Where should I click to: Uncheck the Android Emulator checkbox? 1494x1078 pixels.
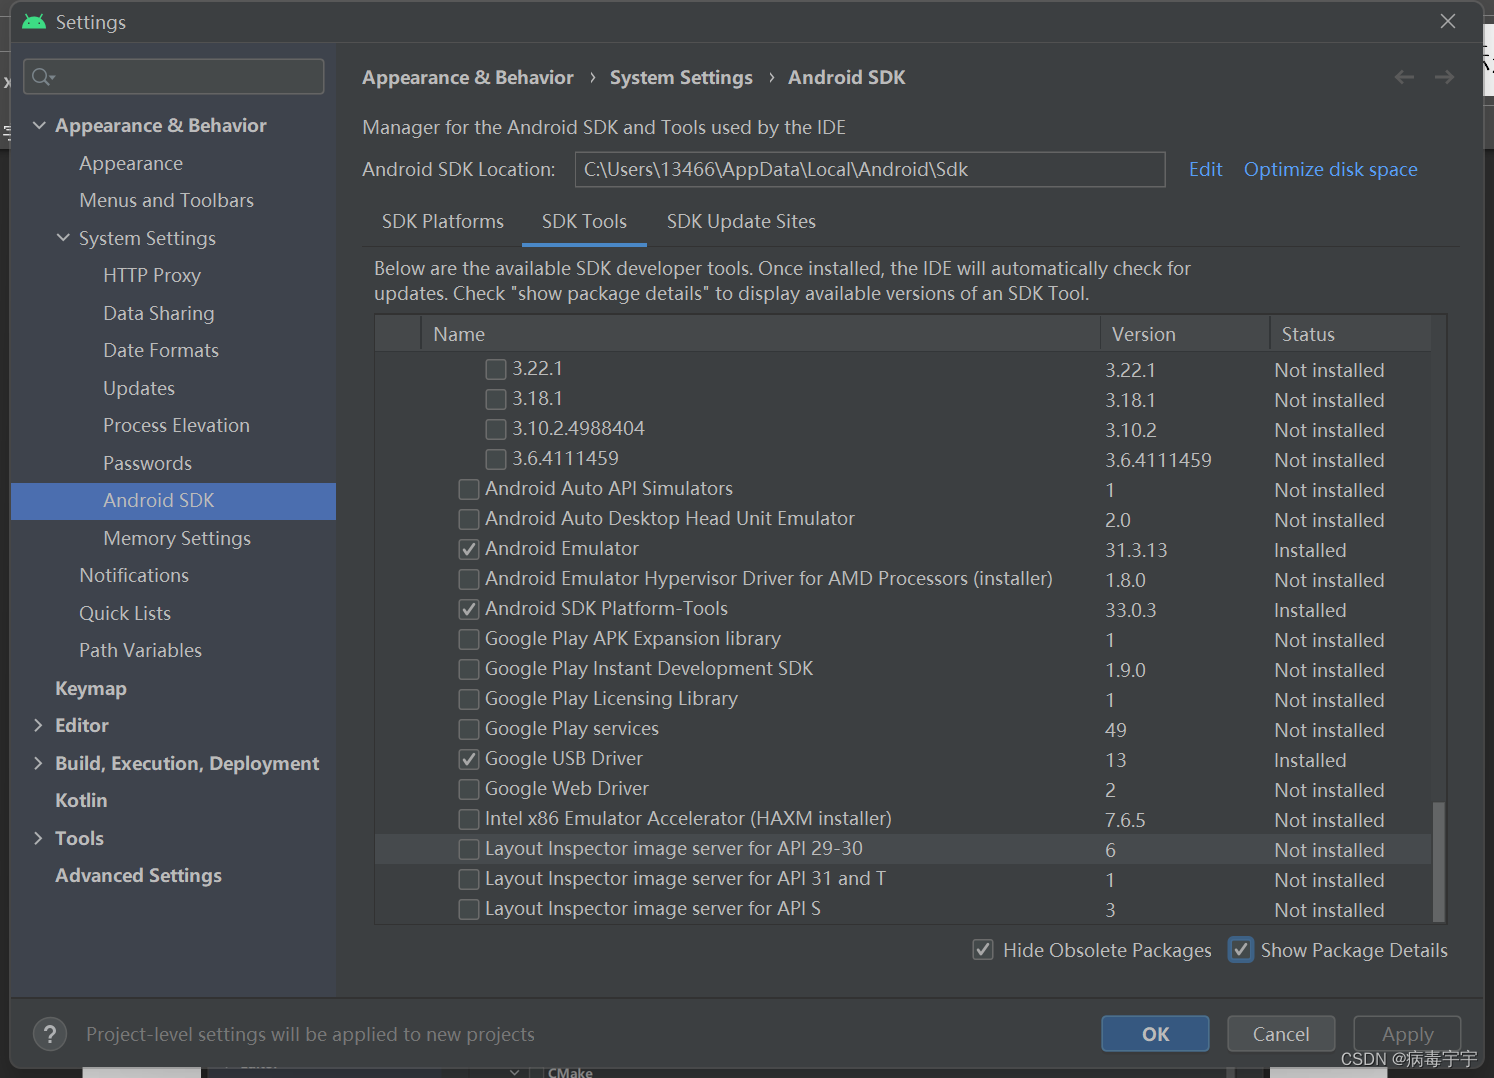[468, 549]
